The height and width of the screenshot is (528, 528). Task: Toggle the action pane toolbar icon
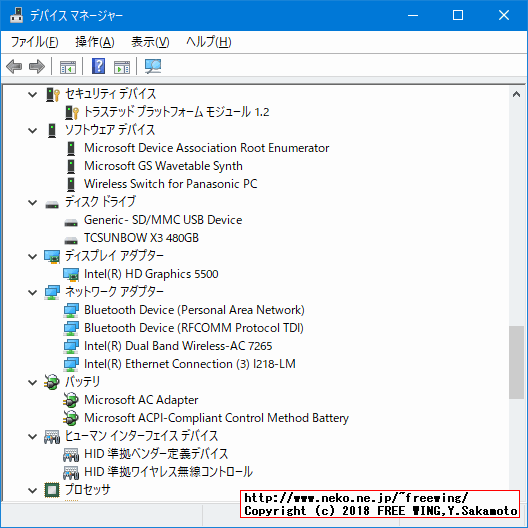[122, 66]
